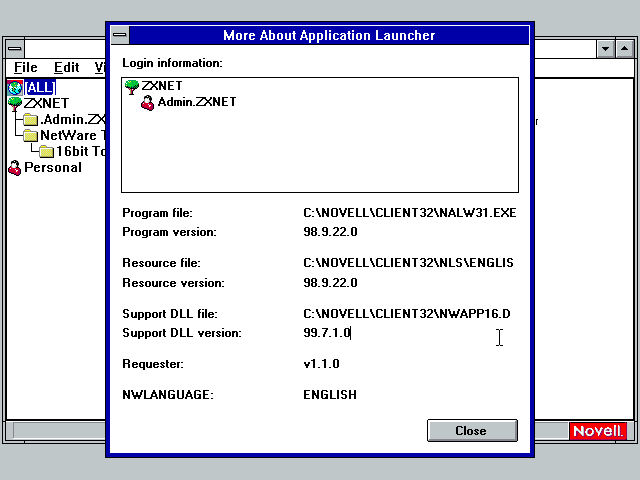Click Admin.ZXNET text in Login information list
640x480 pixels.
click(x=197, y=102)
